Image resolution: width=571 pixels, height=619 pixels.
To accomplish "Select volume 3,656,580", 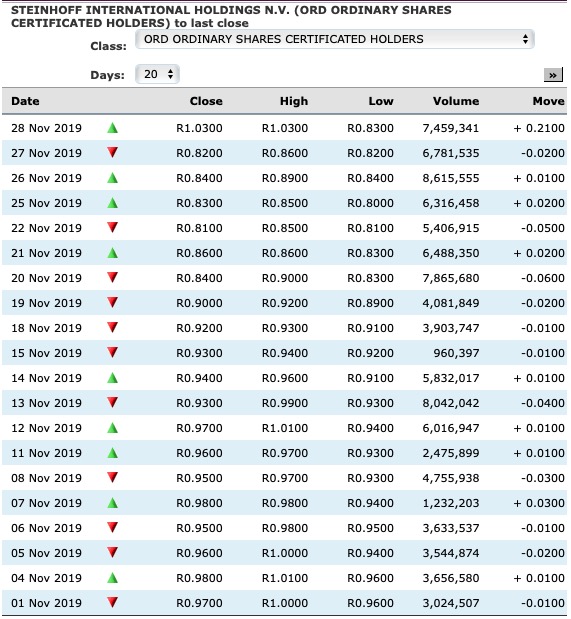I will pos(451,578).
